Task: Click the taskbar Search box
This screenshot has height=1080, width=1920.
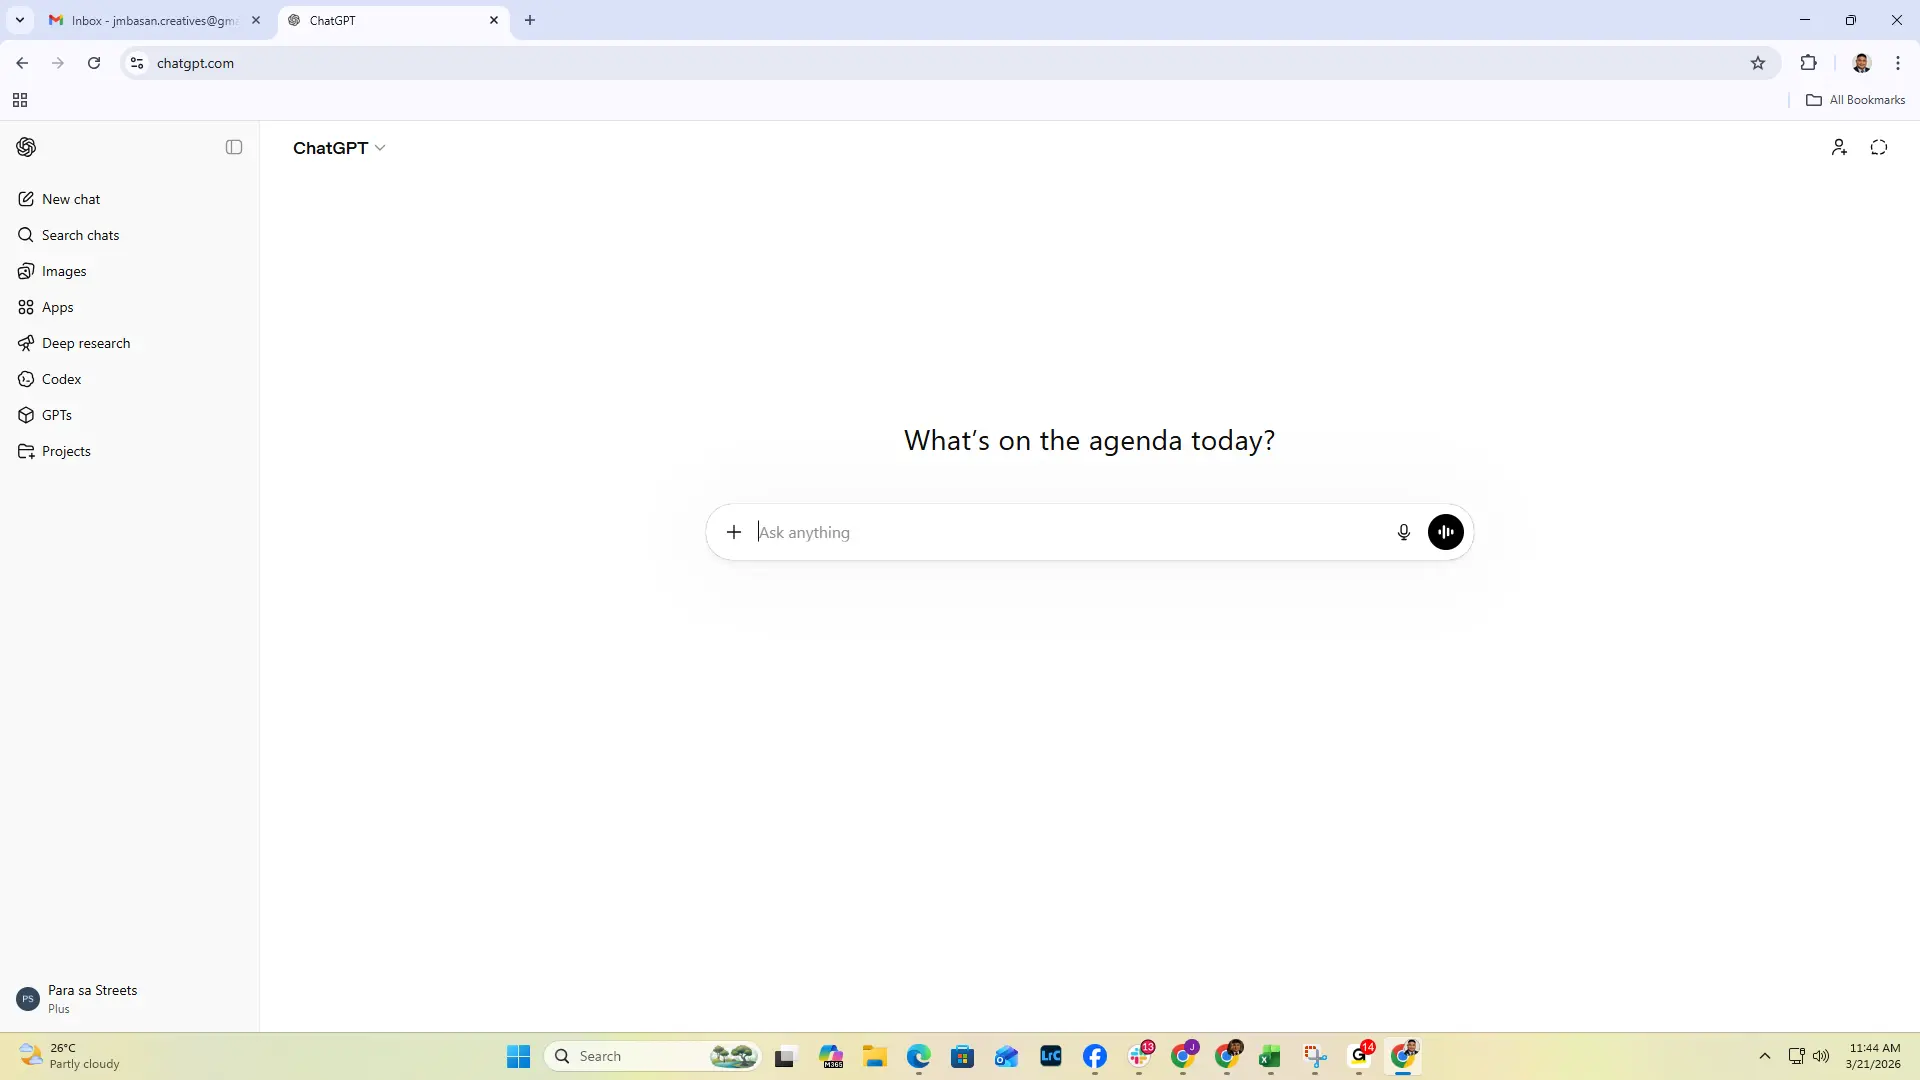Action: pos(653,1056)
